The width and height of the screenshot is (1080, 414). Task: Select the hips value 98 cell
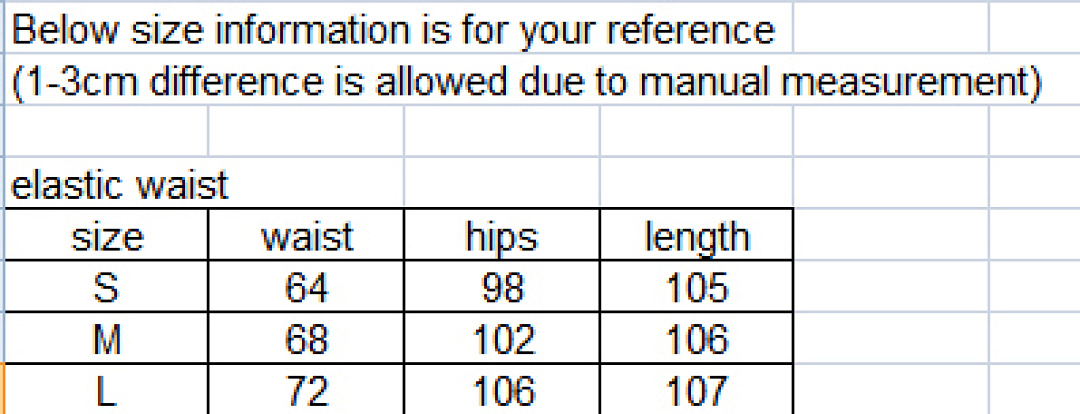[501, 286]
